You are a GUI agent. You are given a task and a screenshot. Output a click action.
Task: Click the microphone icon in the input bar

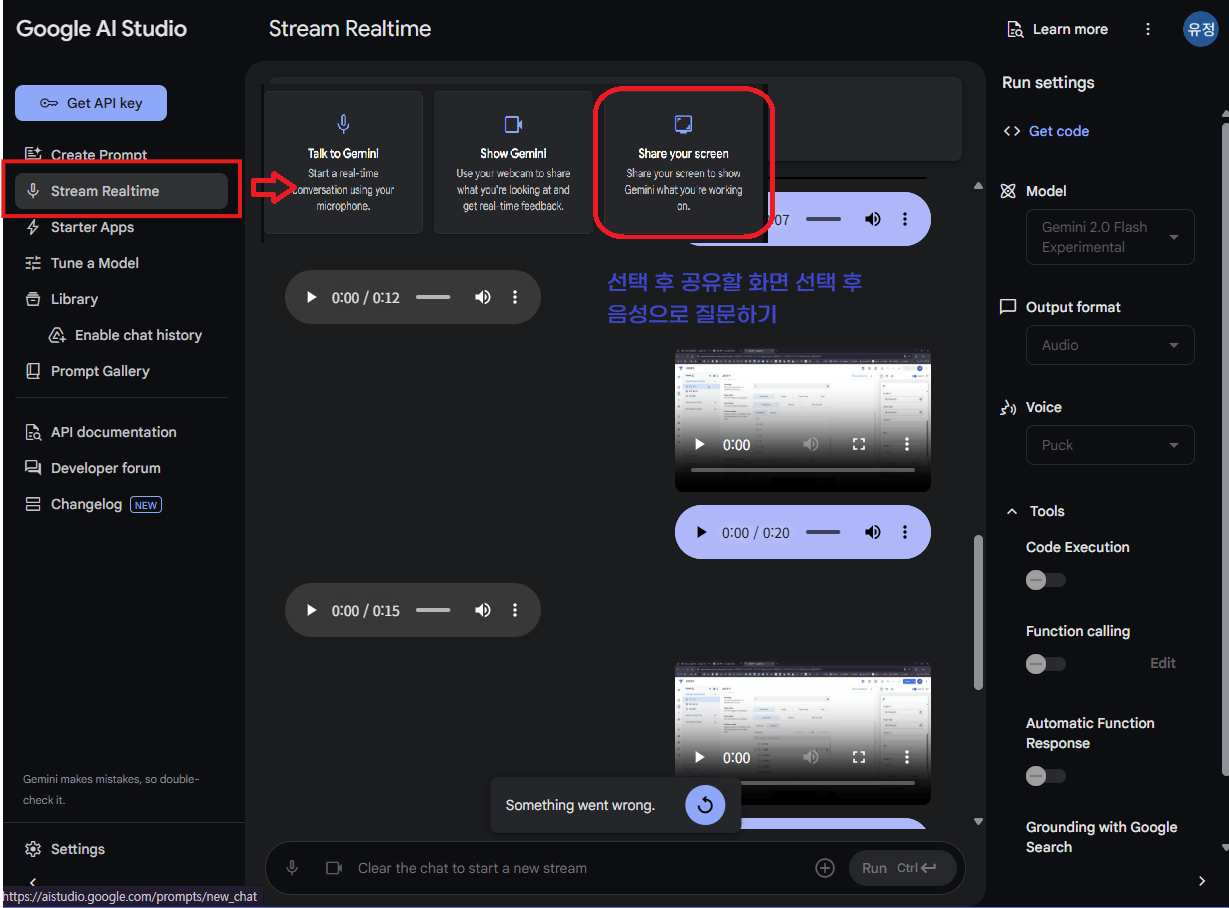(292, 868)
